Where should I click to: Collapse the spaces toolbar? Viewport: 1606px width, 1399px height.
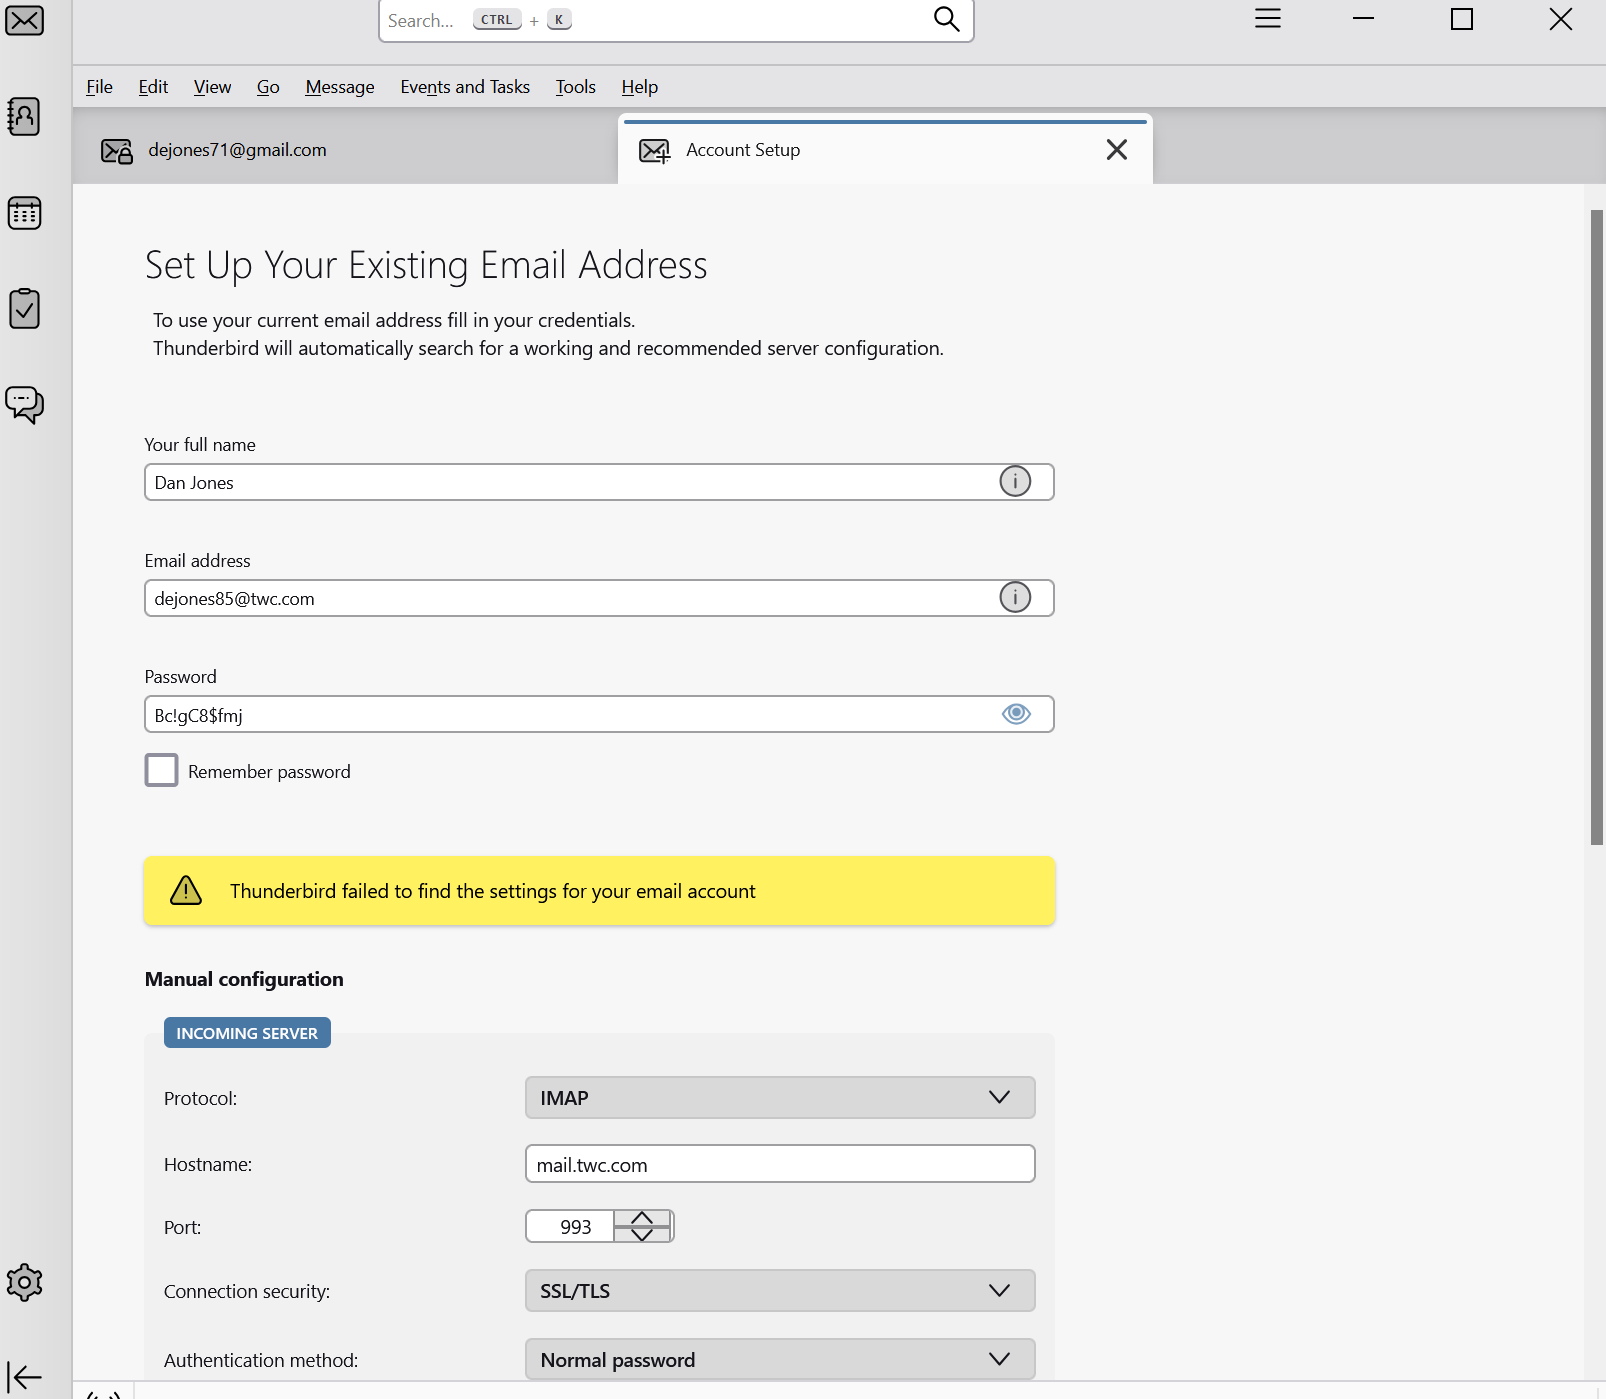coord(24,1376)
